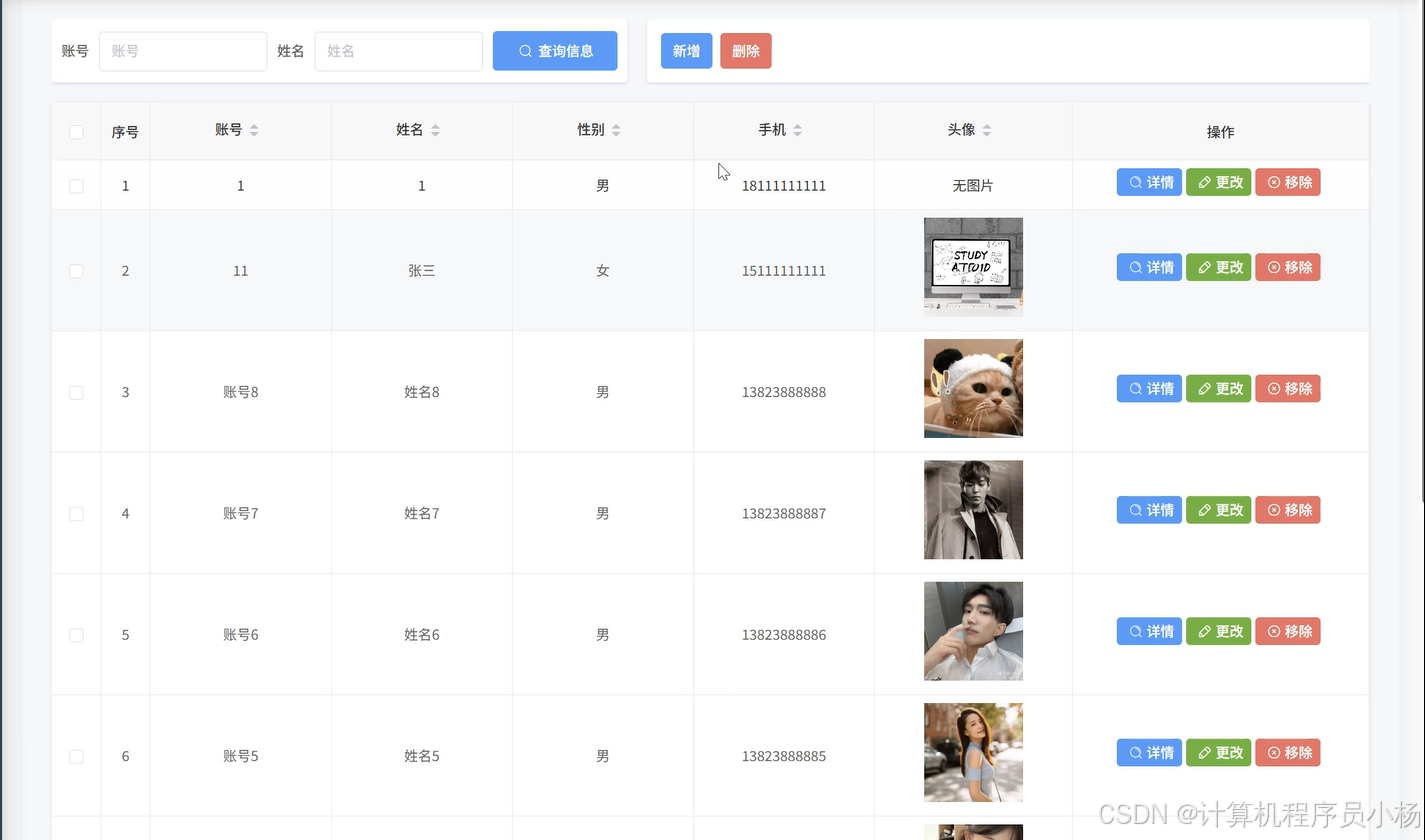Open 详情 for 姓名5
This screenshot has width=1425, height=840.
click(x=1149, y=753)
